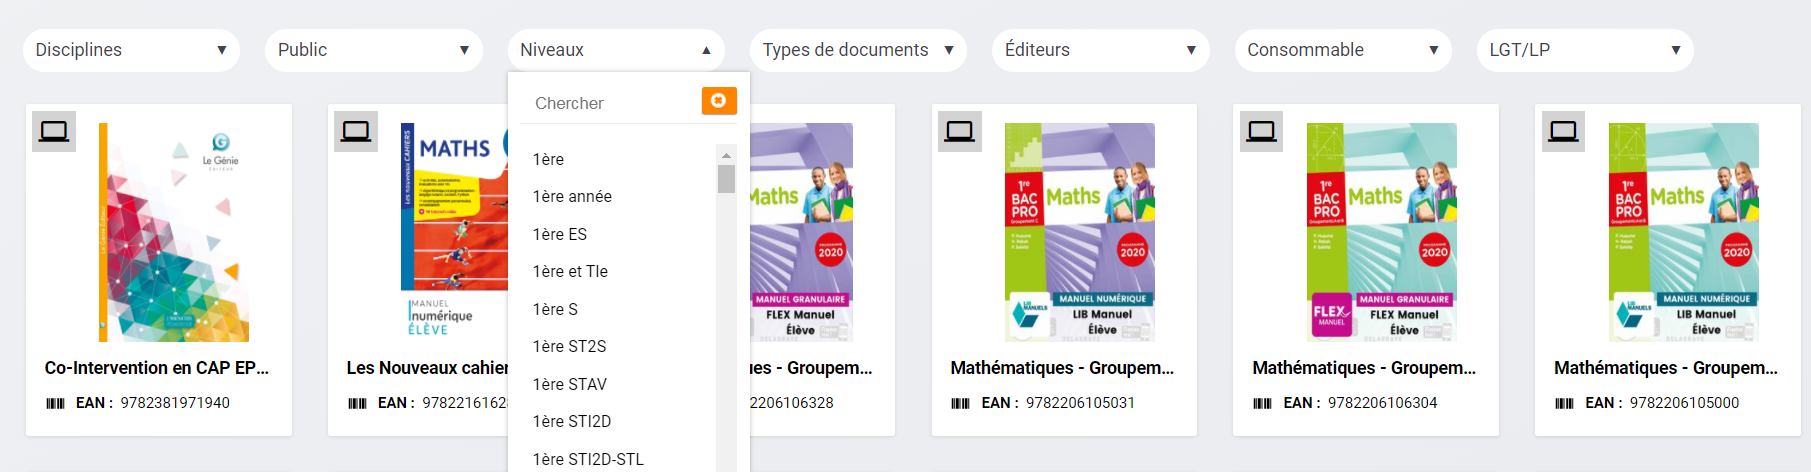Viewport: 1811px width, 472px height.
Task: Expand the Public filter dropdown
Action: click(373, 50)
